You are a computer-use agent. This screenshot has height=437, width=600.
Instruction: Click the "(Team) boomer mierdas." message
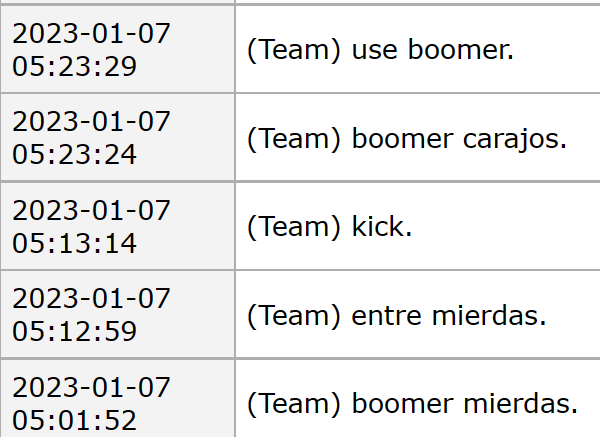[413, 404]
